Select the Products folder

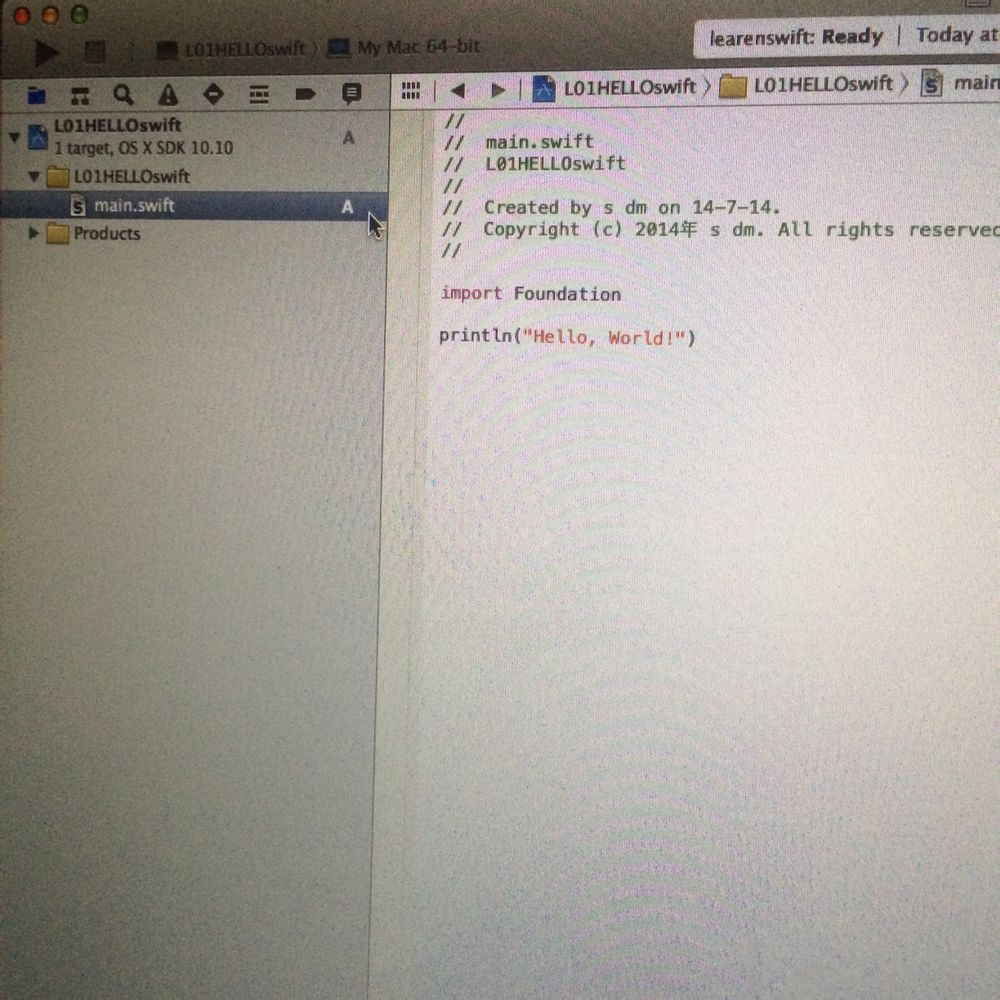coord(94,233)
